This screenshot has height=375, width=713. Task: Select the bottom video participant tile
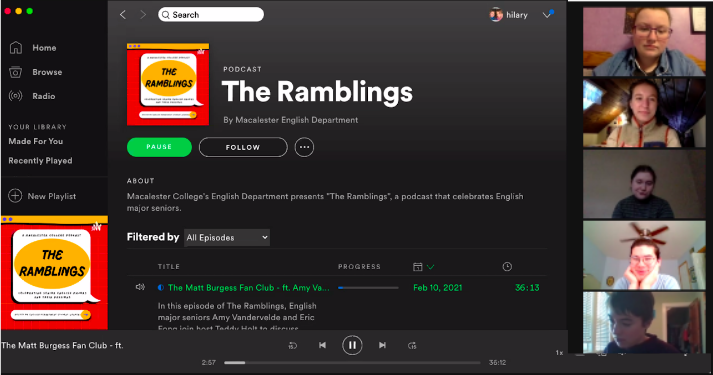pos(644,322)
